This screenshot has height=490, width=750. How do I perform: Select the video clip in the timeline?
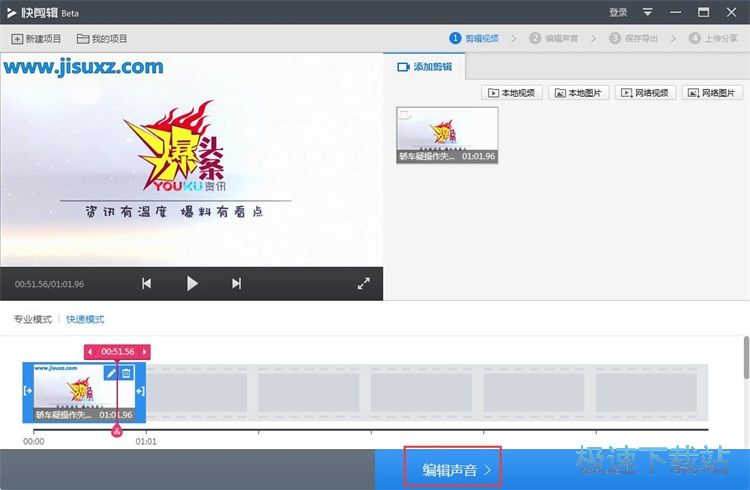[x=84, y=392]
